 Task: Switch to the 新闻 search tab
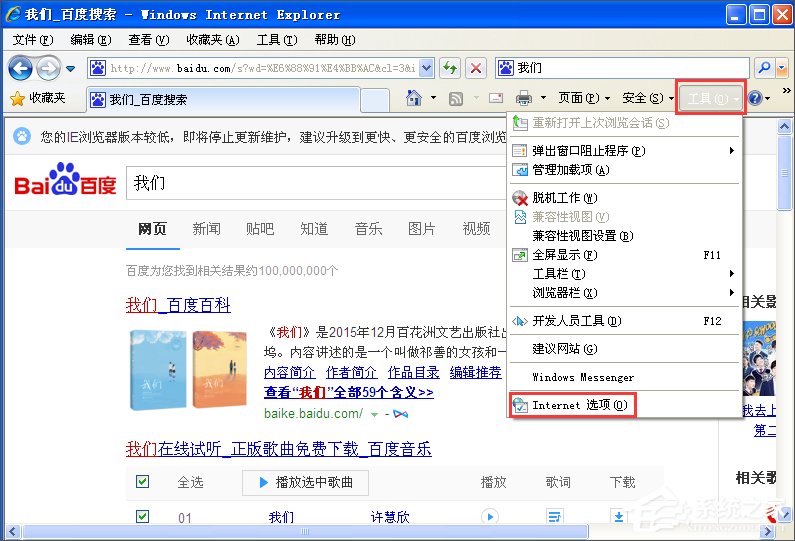coord(206,229)
